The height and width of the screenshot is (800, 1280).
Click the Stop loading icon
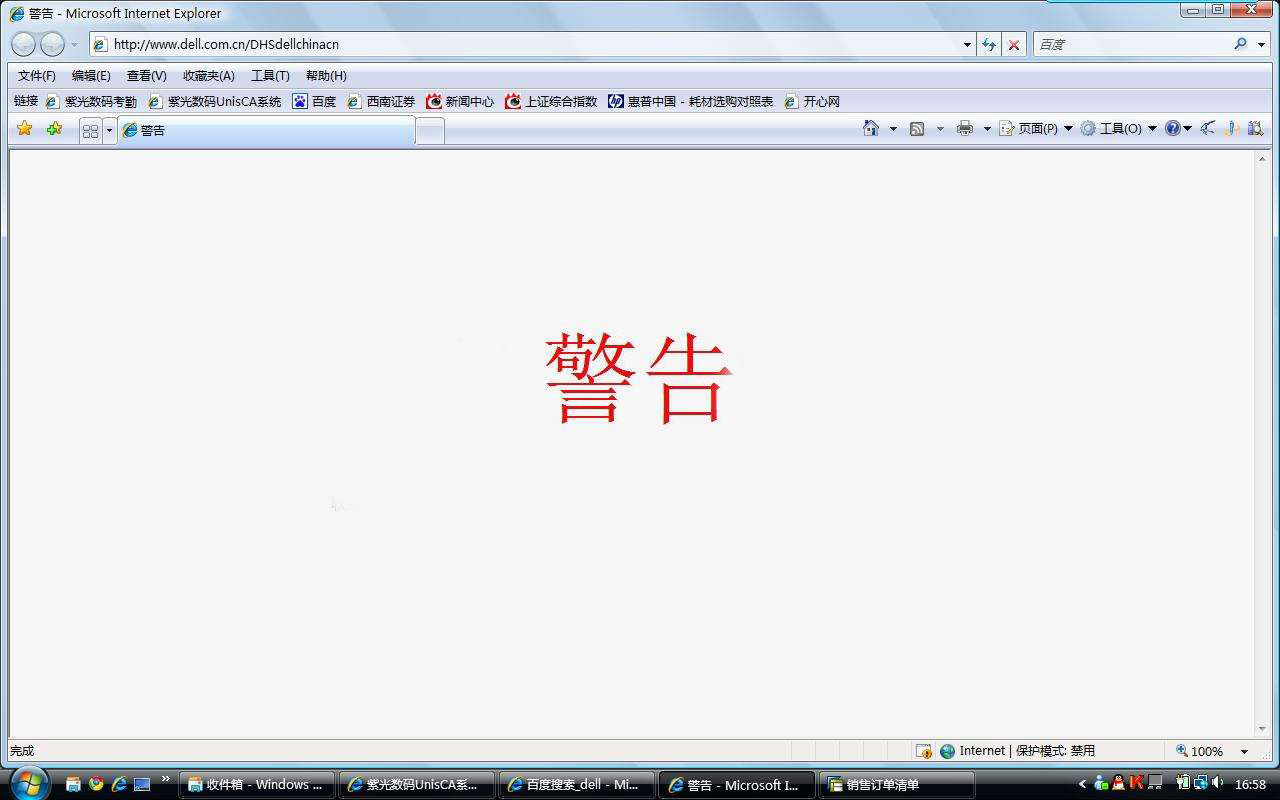coord(1013,44)
